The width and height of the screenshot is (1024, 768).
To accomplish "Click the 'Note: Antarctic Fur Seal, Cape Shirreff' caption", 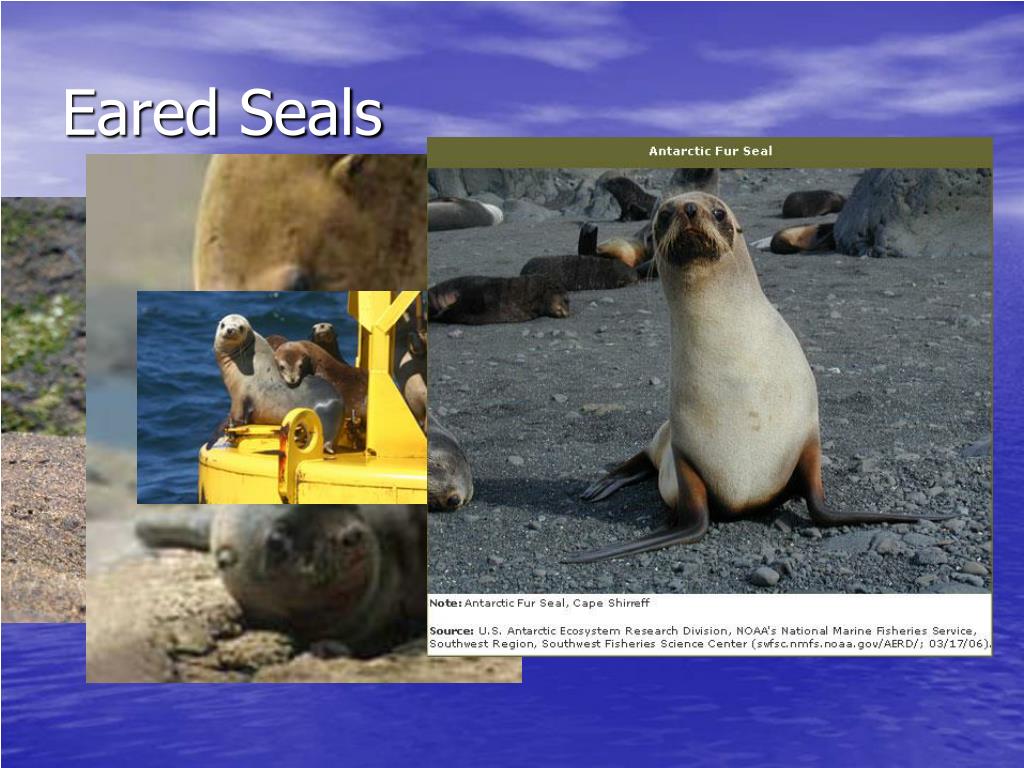I will pos(539,603).
